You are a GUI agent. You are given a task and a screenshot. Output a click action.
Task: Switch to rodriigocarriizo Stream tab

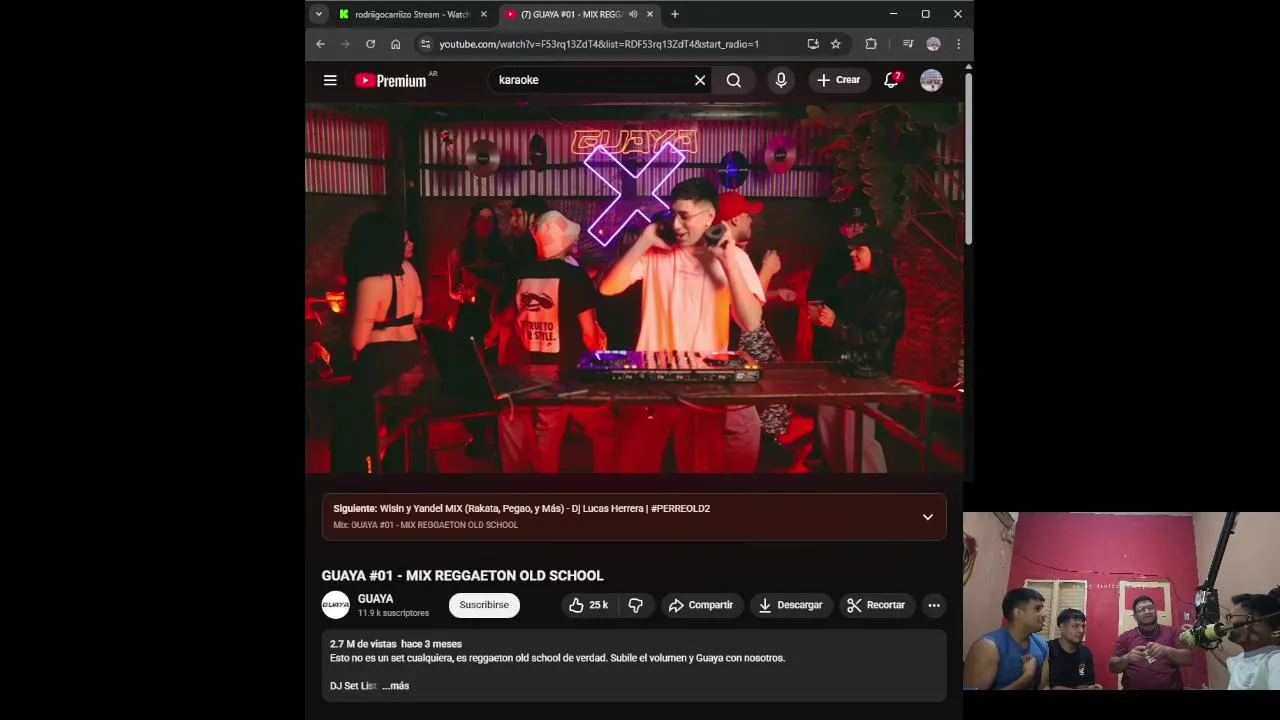tap(412, 14)
